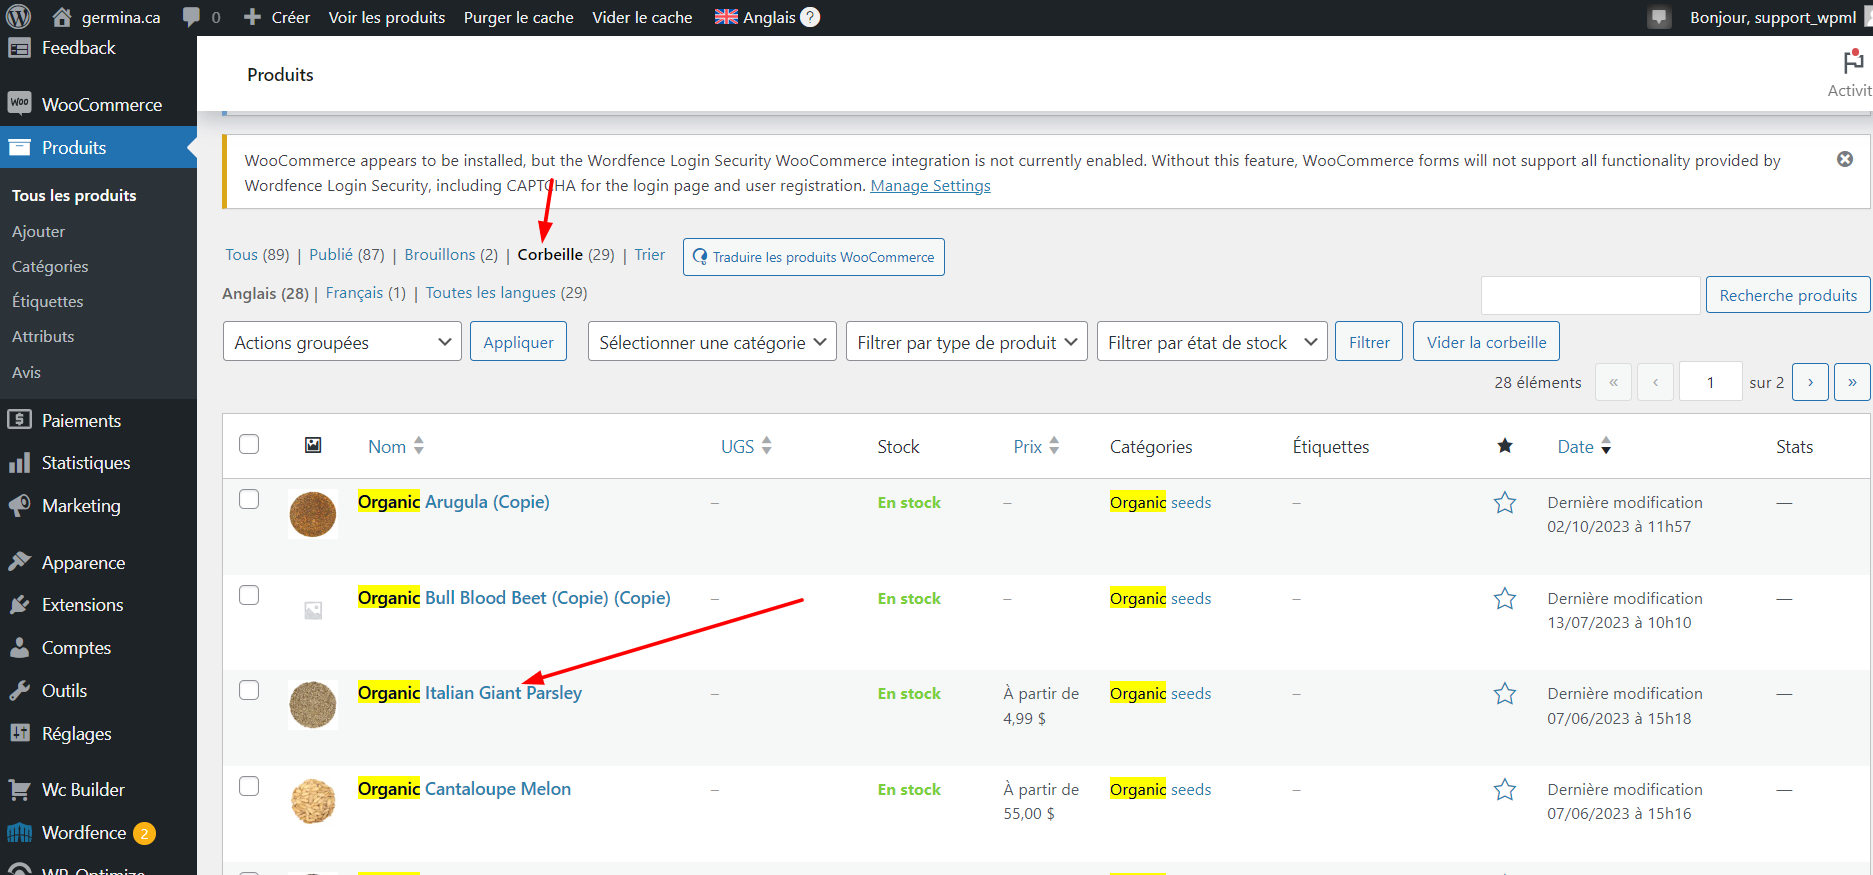This screenshot has height=875, width=1873.
Task: Open the Étiquettes submenu item
Action: coord(48,301)
